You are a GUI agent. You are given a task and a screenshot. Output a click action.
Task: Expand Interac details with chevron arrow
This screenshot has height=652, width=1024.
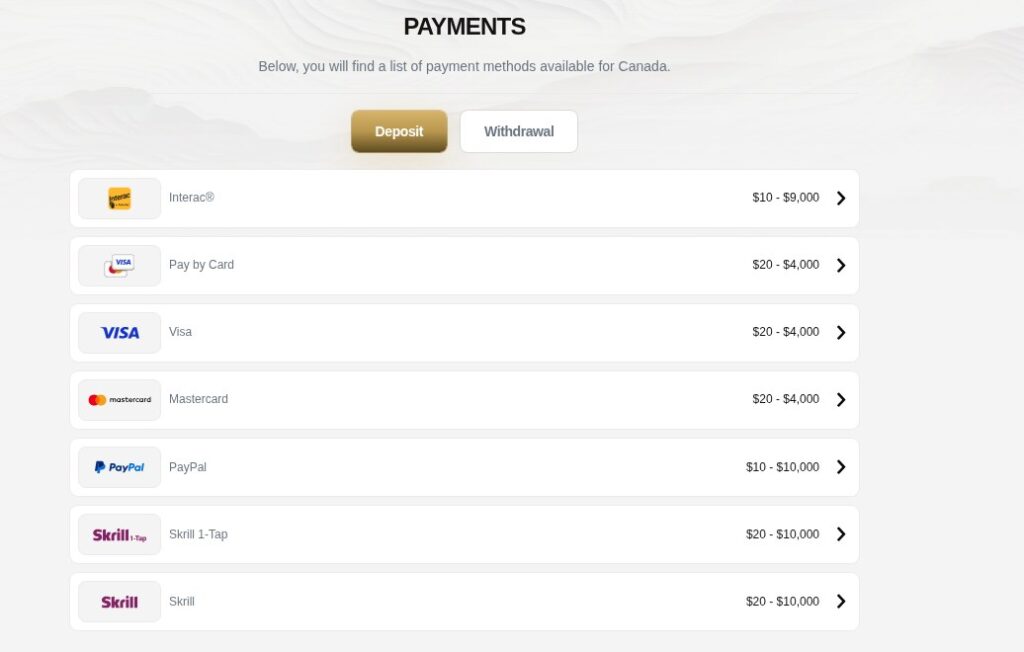[x=841, y=198]
